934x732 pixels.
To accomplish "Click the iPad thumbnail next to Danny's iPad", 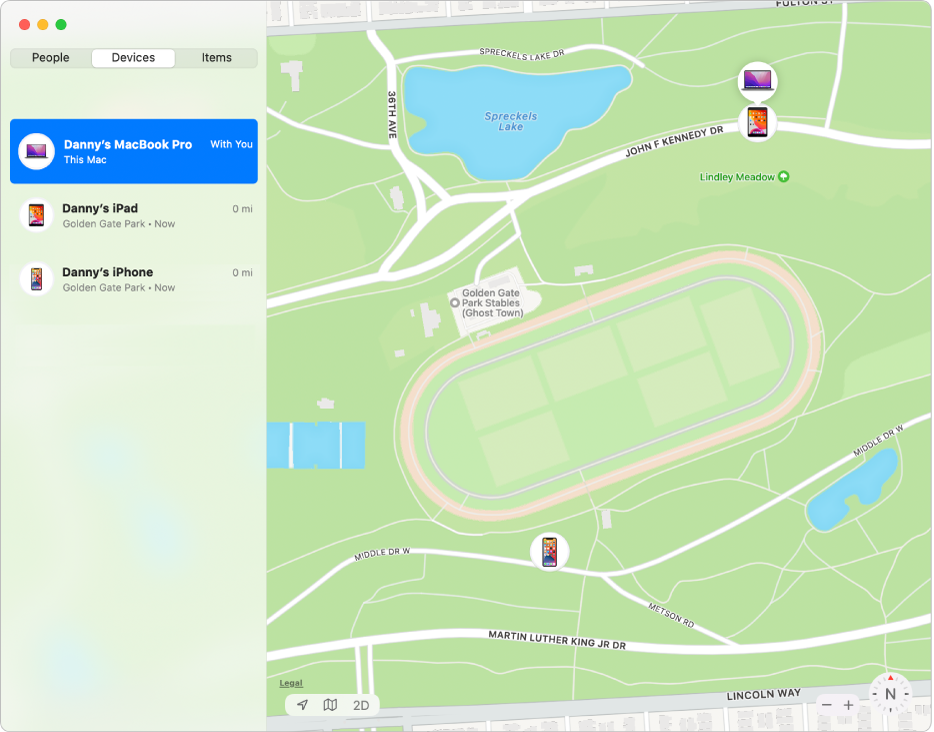I will (36, 215).
